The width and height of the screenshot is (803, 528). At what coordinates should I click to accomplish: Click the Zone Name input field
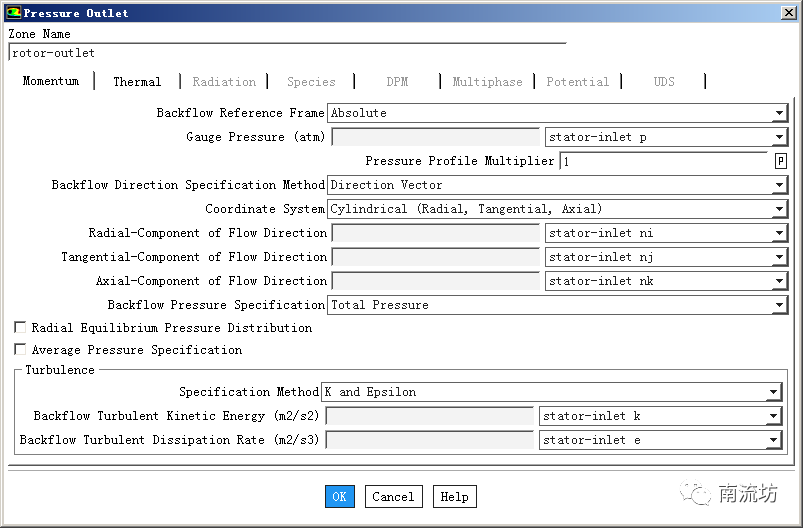(x=287, y=53)
